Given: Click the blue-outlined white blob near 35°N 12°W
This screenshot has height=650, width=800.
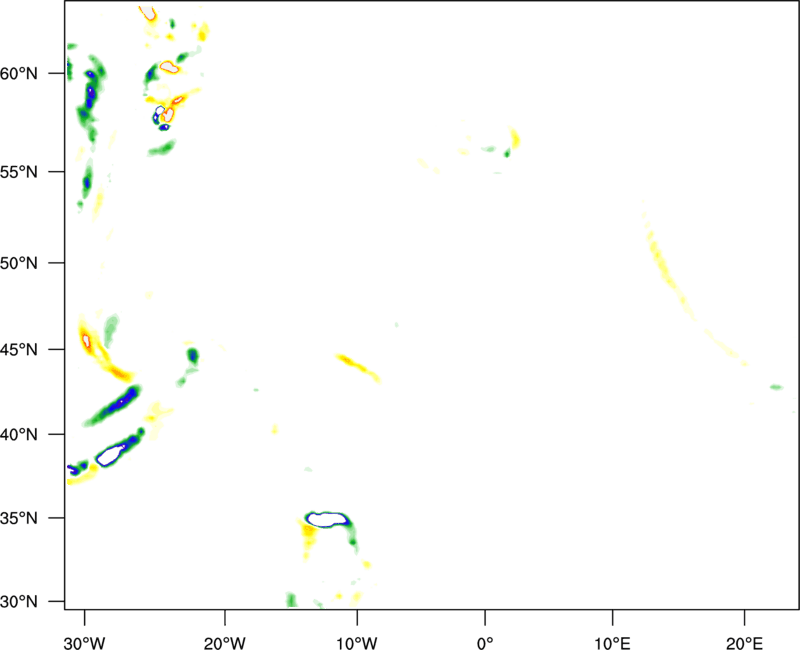Looking at the screenshot, I should pyautogui.click(x=327, y=519).
